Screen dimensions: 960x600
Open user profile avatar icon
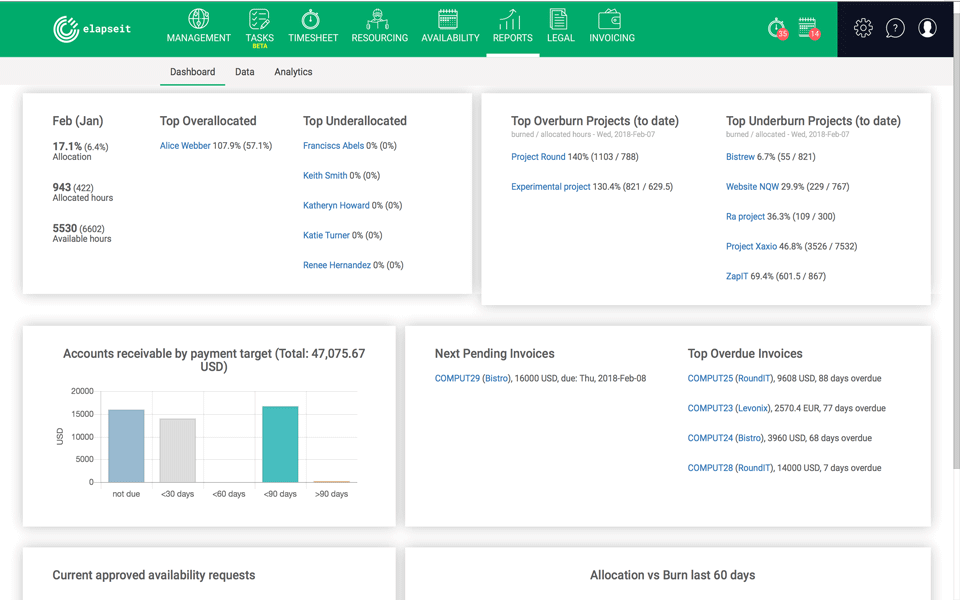coord(928,28)
